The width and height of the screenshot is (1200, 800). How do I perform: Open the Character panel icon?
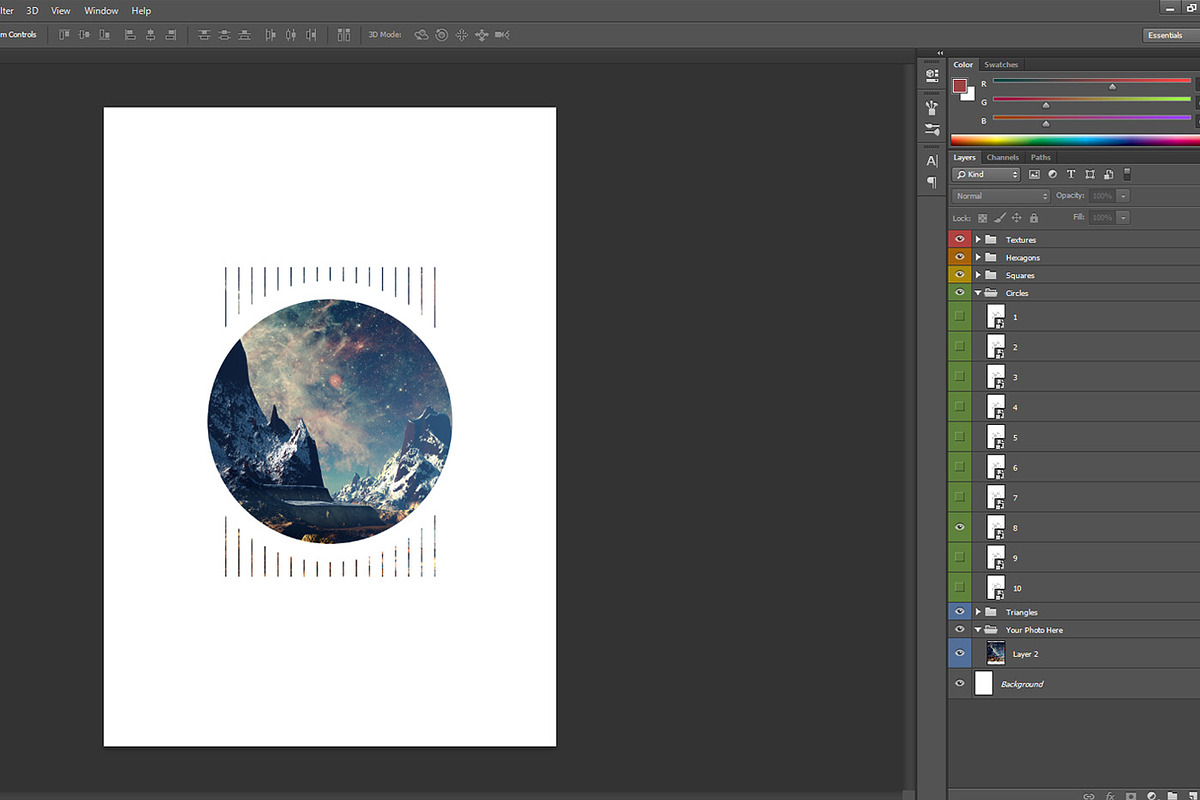pos(932,160)
